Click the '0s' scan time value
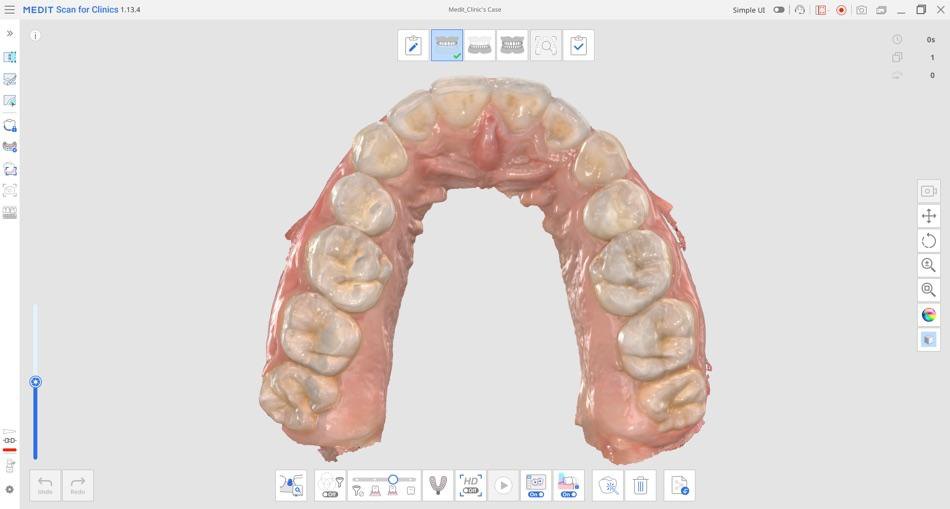 click(x=931, y=39)
